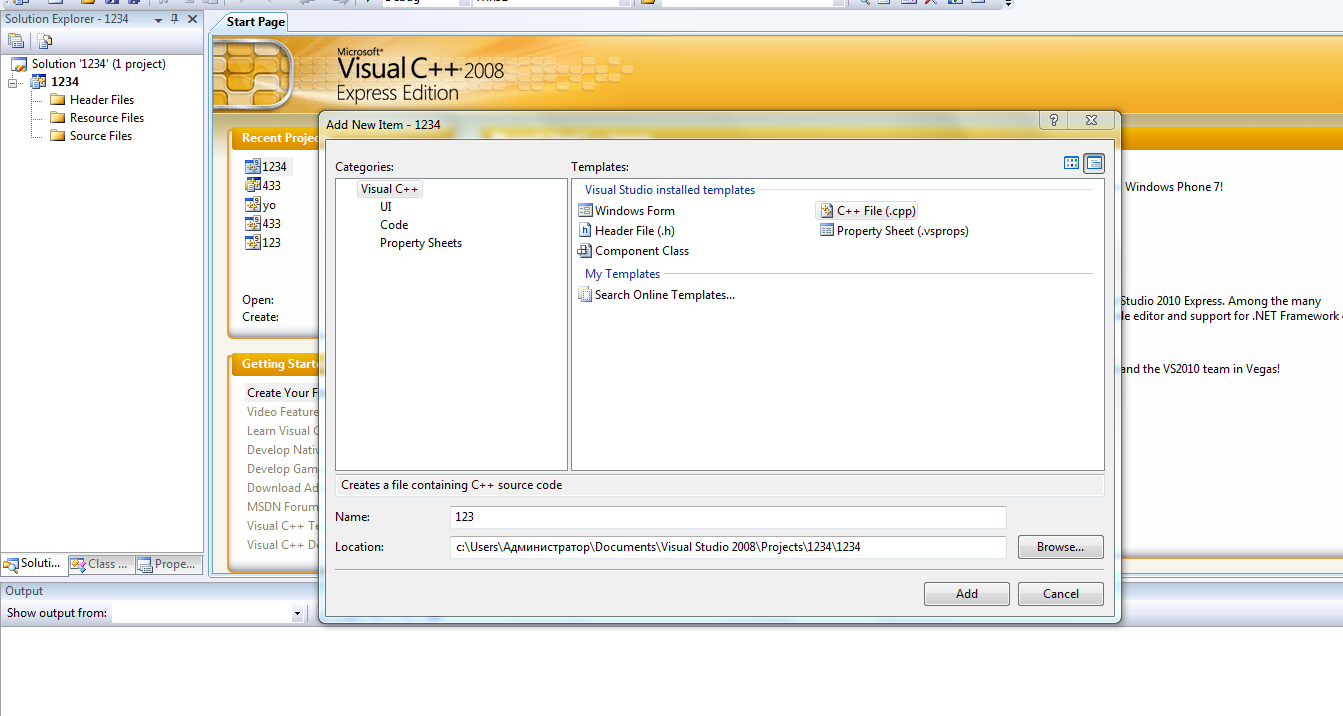Screen dimensions: 1343x716
Task: Toggle the Solution Explorer auto-hide pin
Action: (x=174, y=20)
